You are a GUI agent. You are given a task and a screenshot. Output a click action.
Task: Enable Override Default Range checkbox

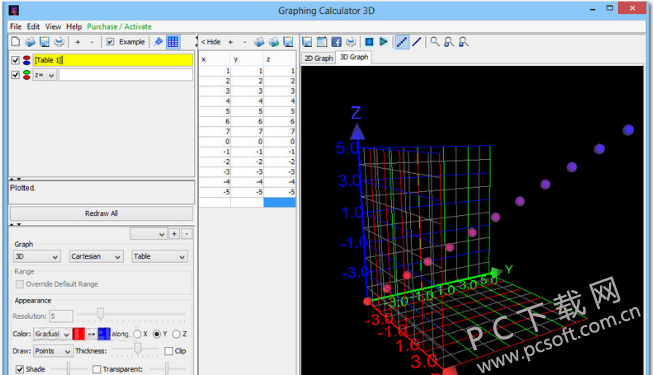20,284
